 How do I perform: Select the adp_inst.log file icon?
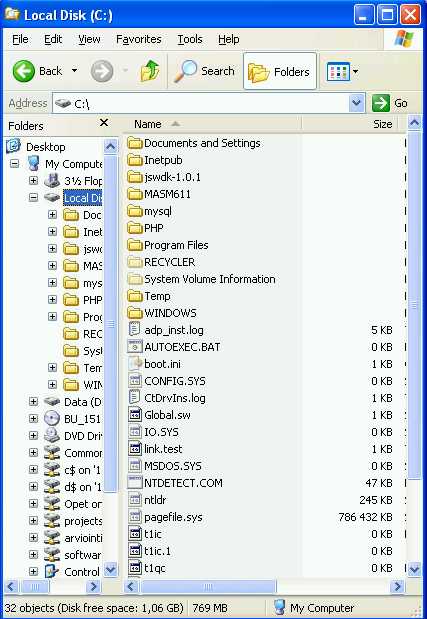coord(135,330)
